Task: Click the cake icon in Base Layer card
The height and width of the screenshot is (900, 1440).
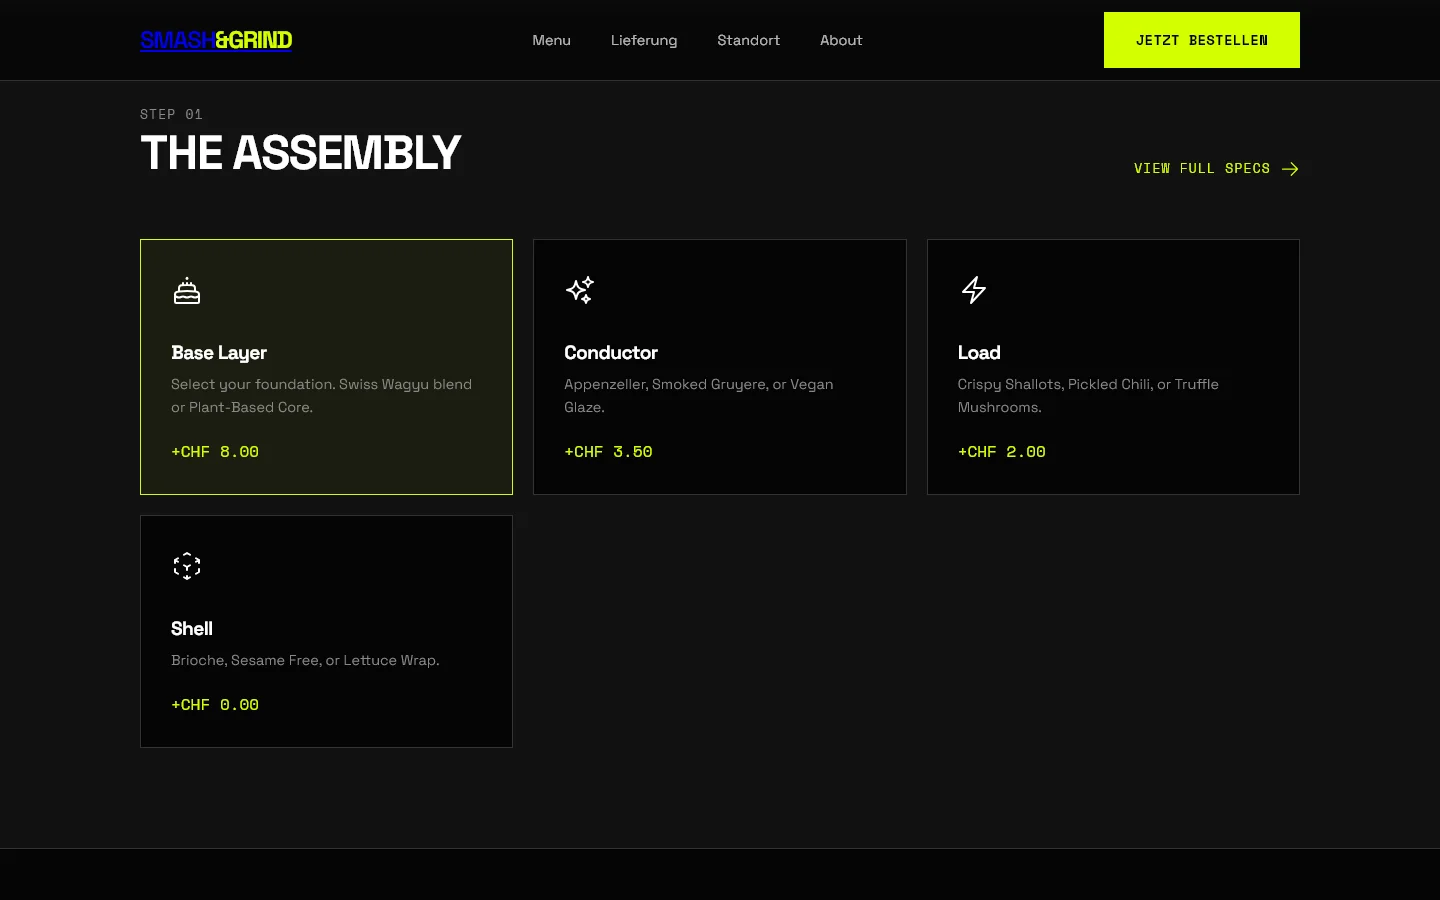Action: pos(187,291)
